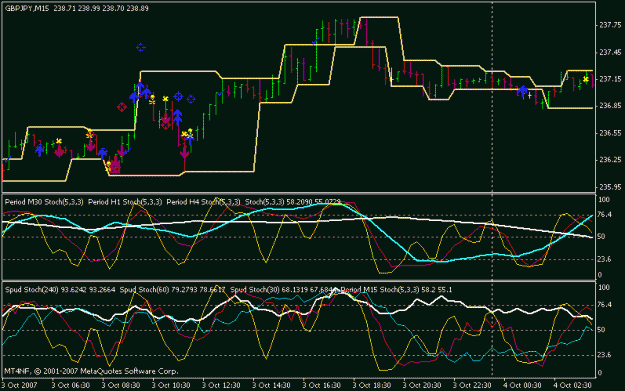The height and width of the screenshot is (391, 625).
Task: Click the 237.15 price level on the axis
Action: (610, 79)
